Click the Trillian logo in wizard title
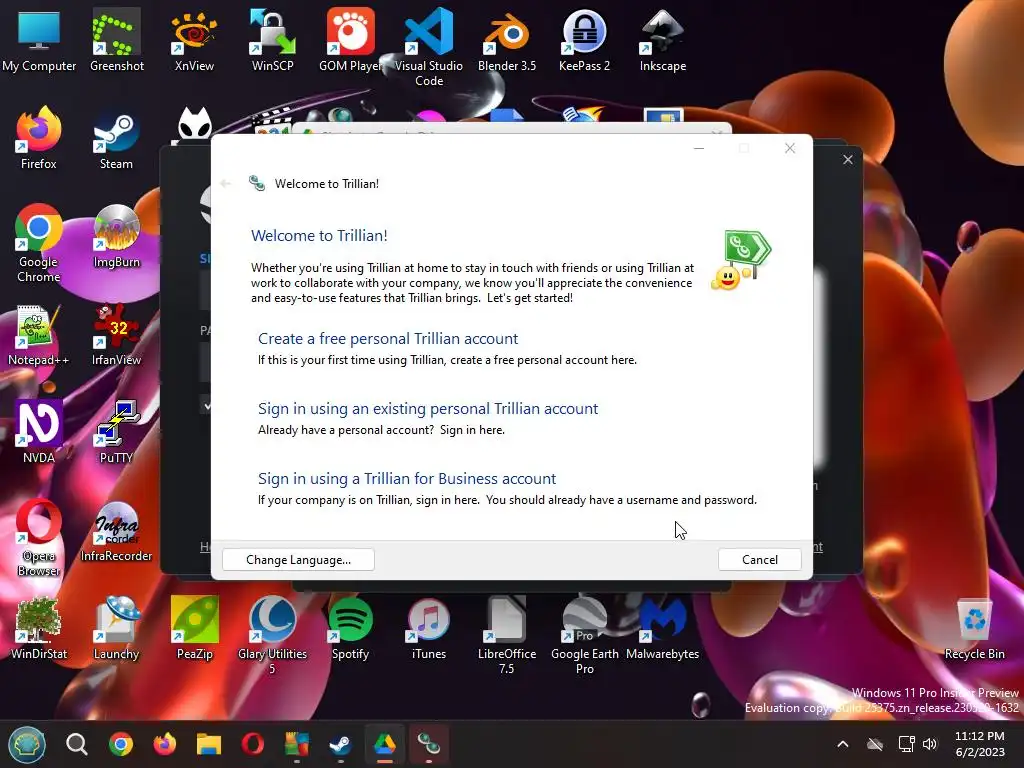The image size is (1024, 768). coord(257,184)
